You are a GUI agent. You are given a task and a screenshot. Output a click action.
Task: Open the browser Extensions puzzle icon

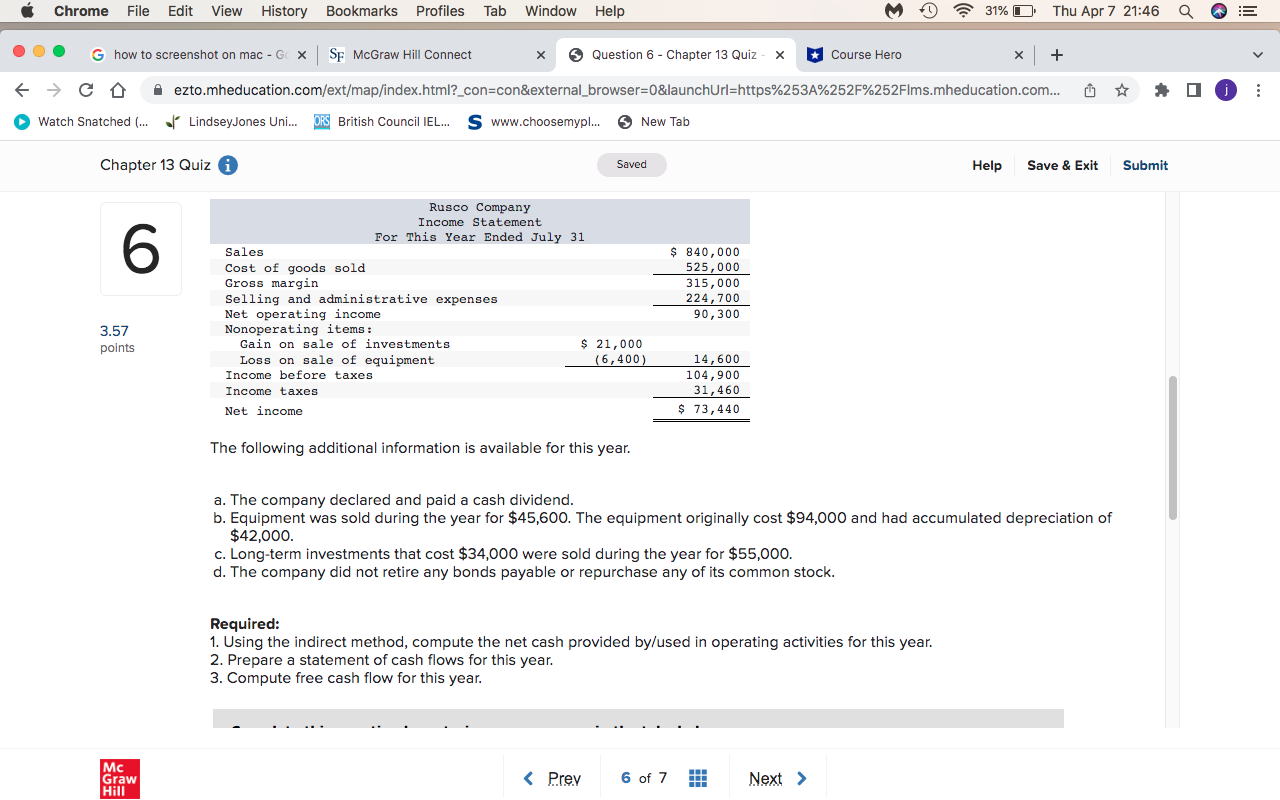tap(1160, 89)
